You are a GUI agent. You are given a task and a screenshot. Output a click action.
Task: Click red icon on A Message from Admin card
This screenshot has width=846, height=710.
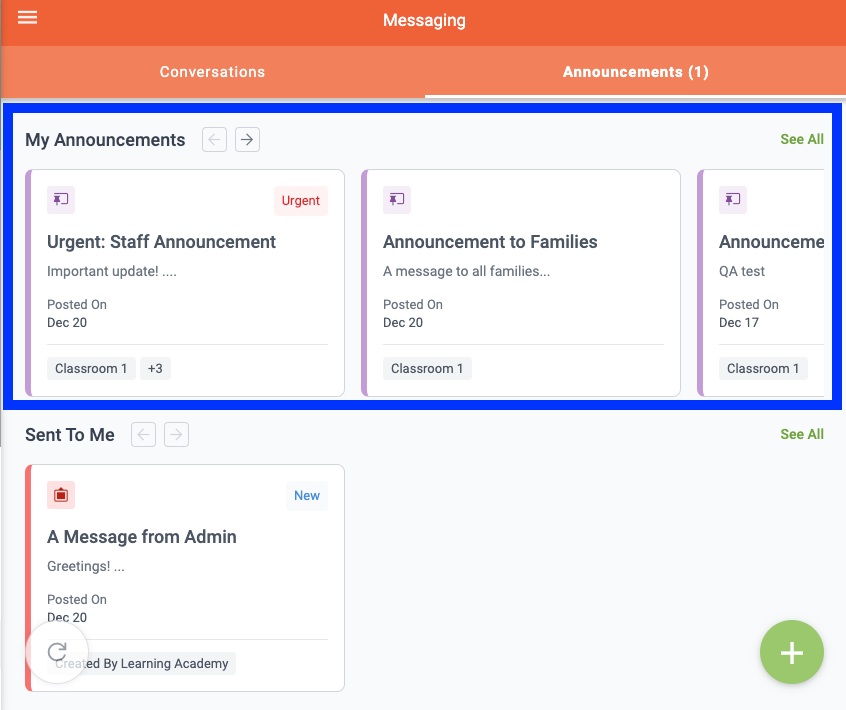(x=61, y=494)
